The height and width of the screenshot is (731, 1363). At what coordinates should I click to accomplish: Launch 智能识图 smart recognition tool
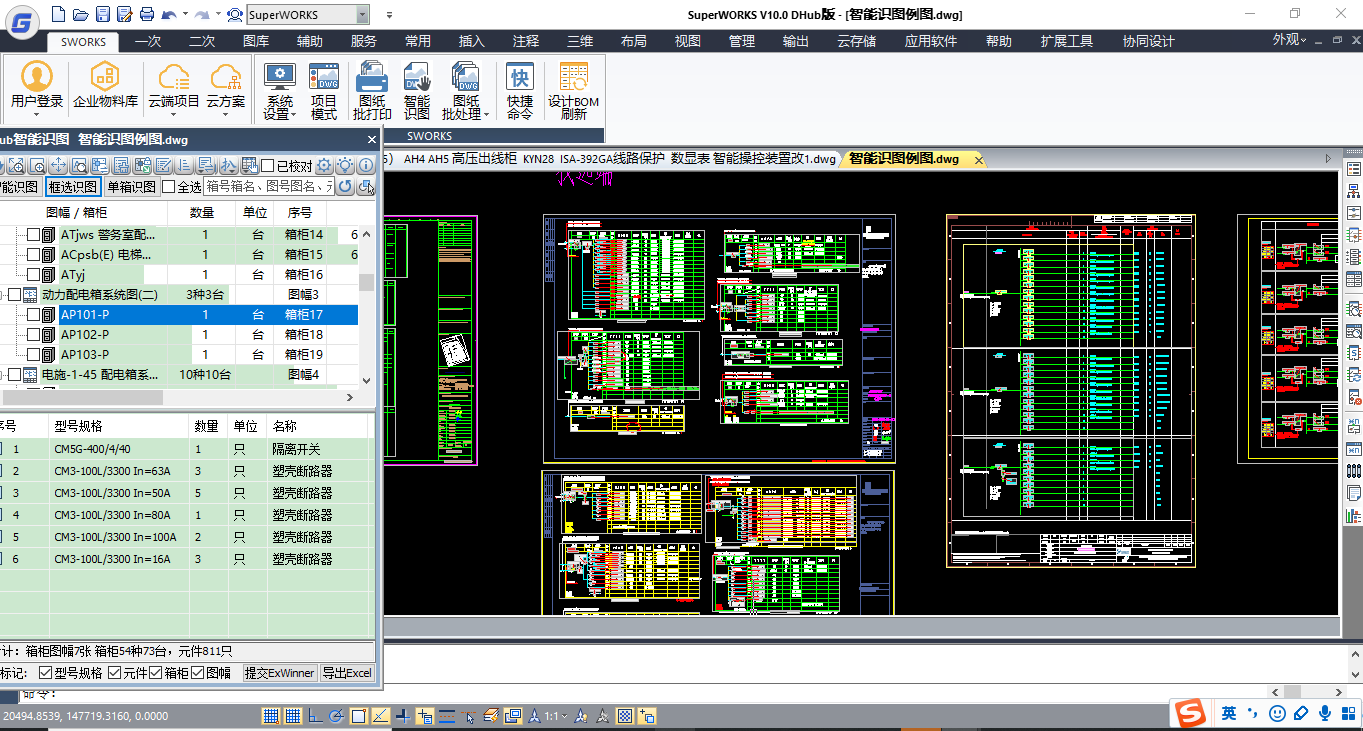[417, 91]
